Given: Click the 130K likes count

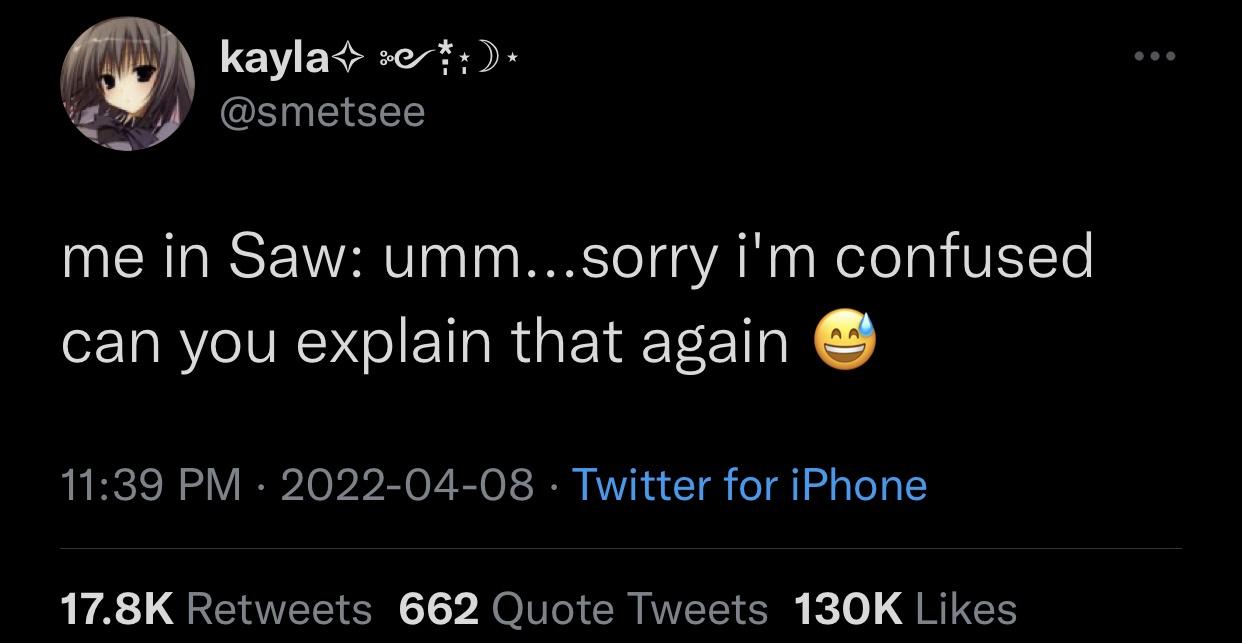Looking at the screenshot, I should click(846, 608).
